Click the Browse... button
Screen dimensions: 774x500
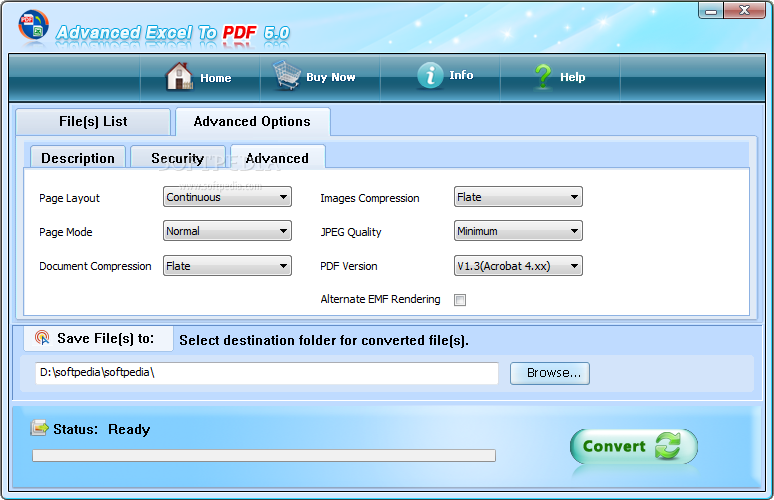tap(550, 373)
